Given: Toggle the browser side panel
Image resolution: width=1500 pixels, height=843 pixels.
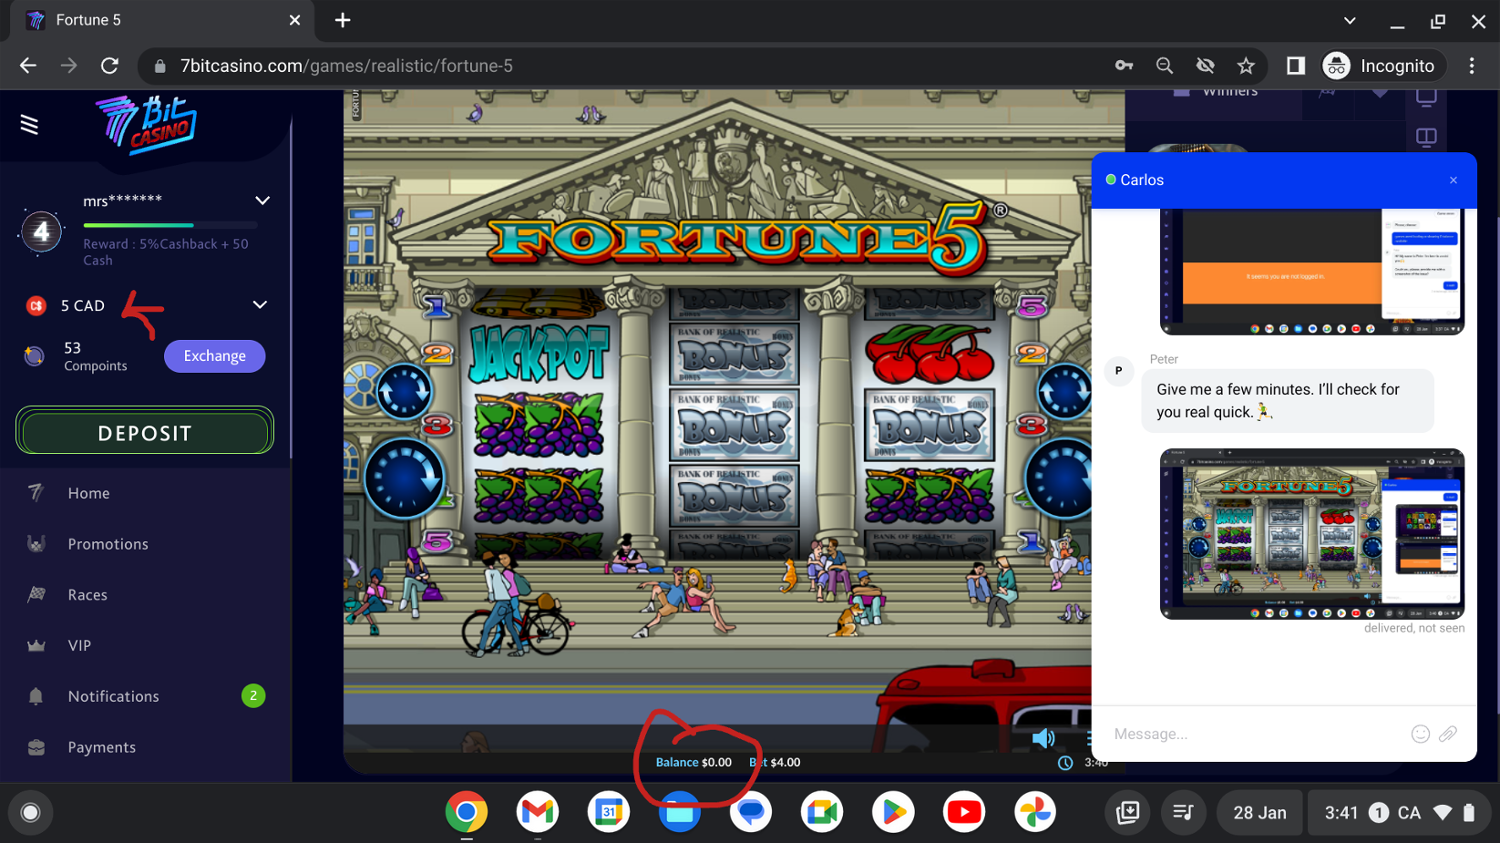Looking at the screenshot, I should [x=1295, y=66].
